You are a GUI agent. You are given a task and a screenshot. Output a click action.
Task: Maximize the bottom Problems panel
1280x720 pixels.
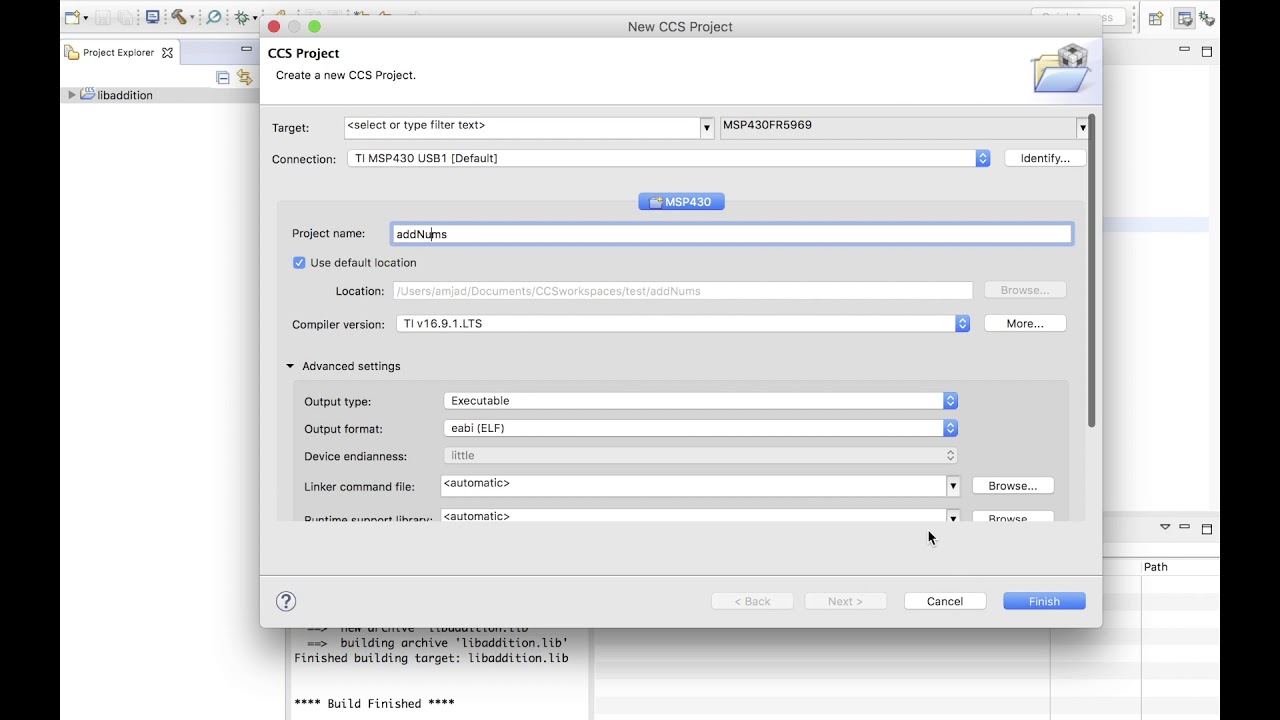pos(1207,528)
